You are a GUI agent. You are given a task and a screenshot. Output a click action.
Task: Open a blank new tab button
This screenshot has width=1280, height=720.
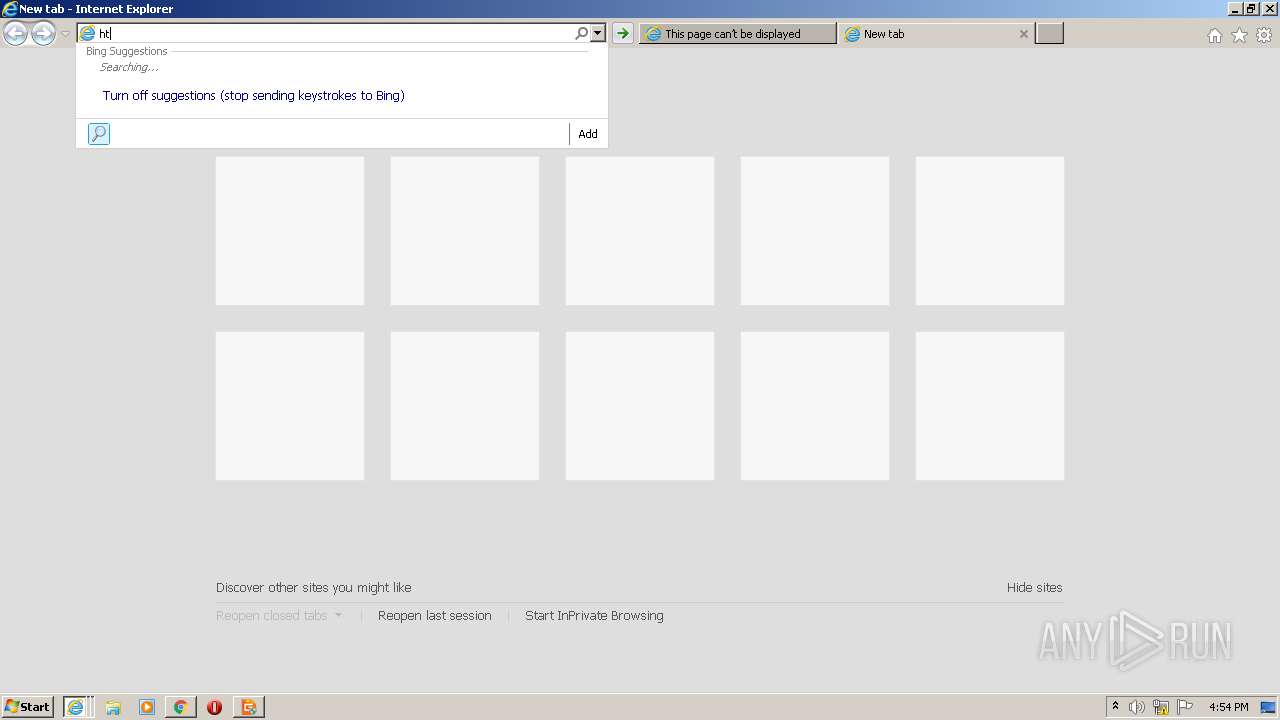click(1049, 34)
